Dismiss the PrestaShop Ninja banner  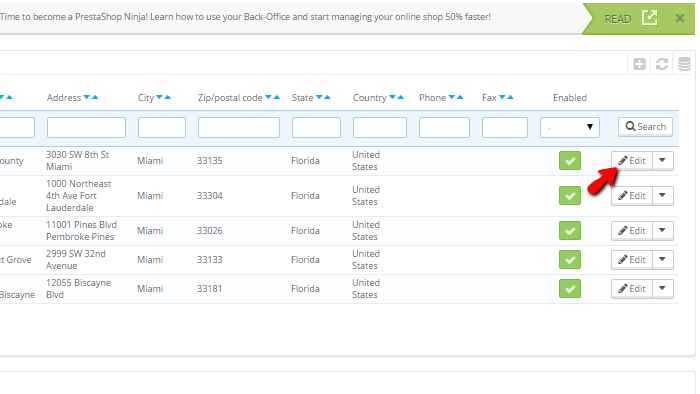679,18
